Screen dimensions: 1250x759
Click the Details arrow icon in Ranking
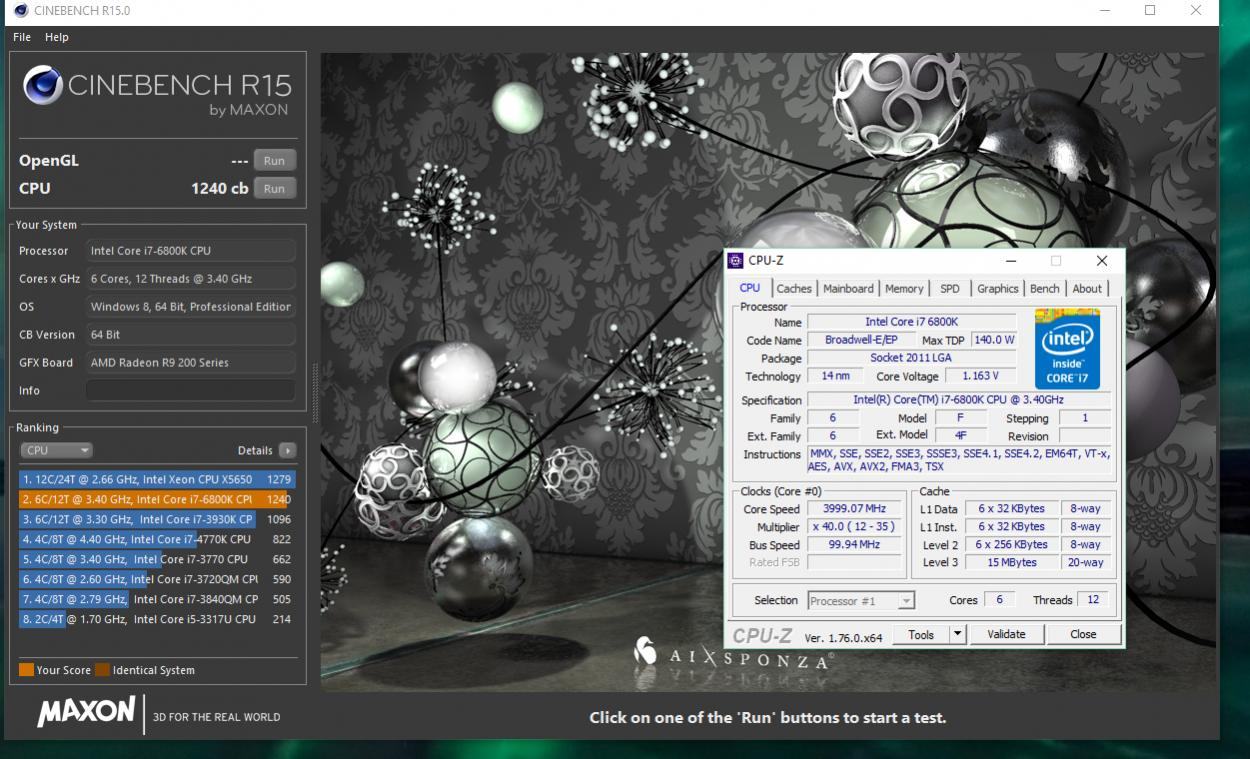288,451
